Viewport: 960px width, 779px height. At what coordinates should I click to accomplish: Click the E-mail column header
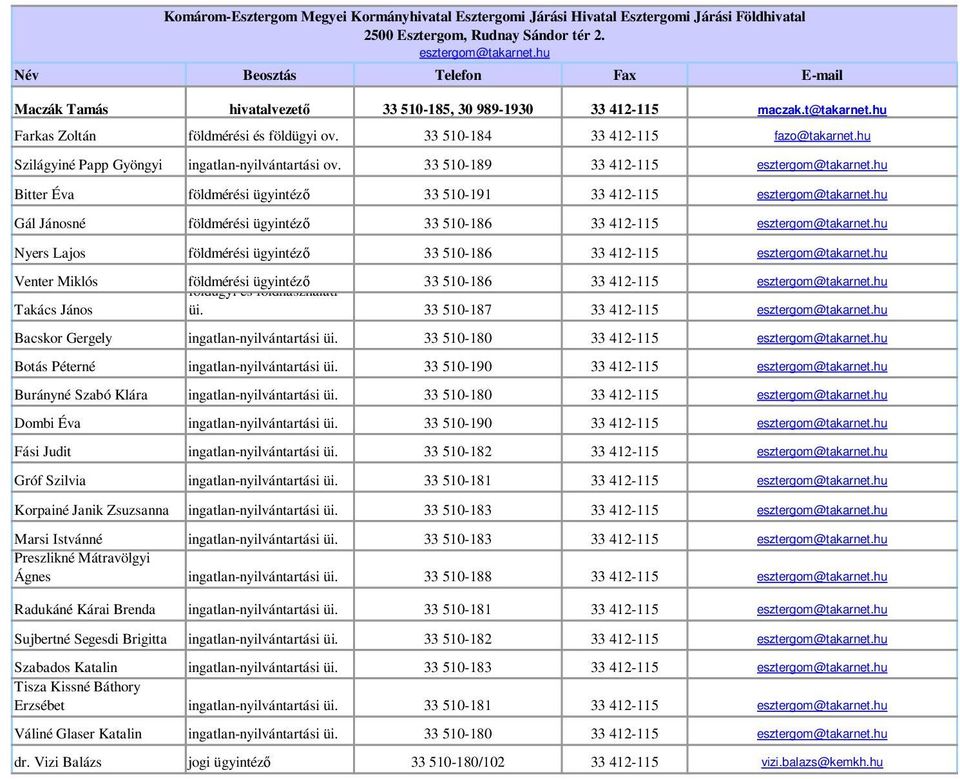pos(822,75)
